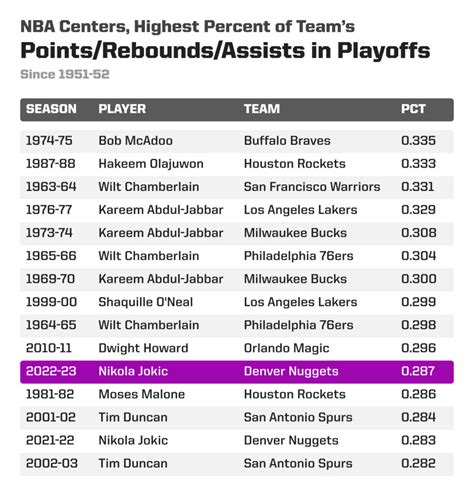Click the 0.298 percentage value

click(419, 325)
